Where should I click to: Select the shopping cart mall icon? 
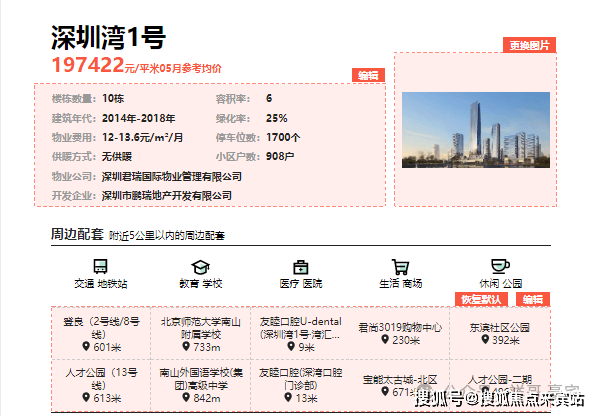pos(400,267)
